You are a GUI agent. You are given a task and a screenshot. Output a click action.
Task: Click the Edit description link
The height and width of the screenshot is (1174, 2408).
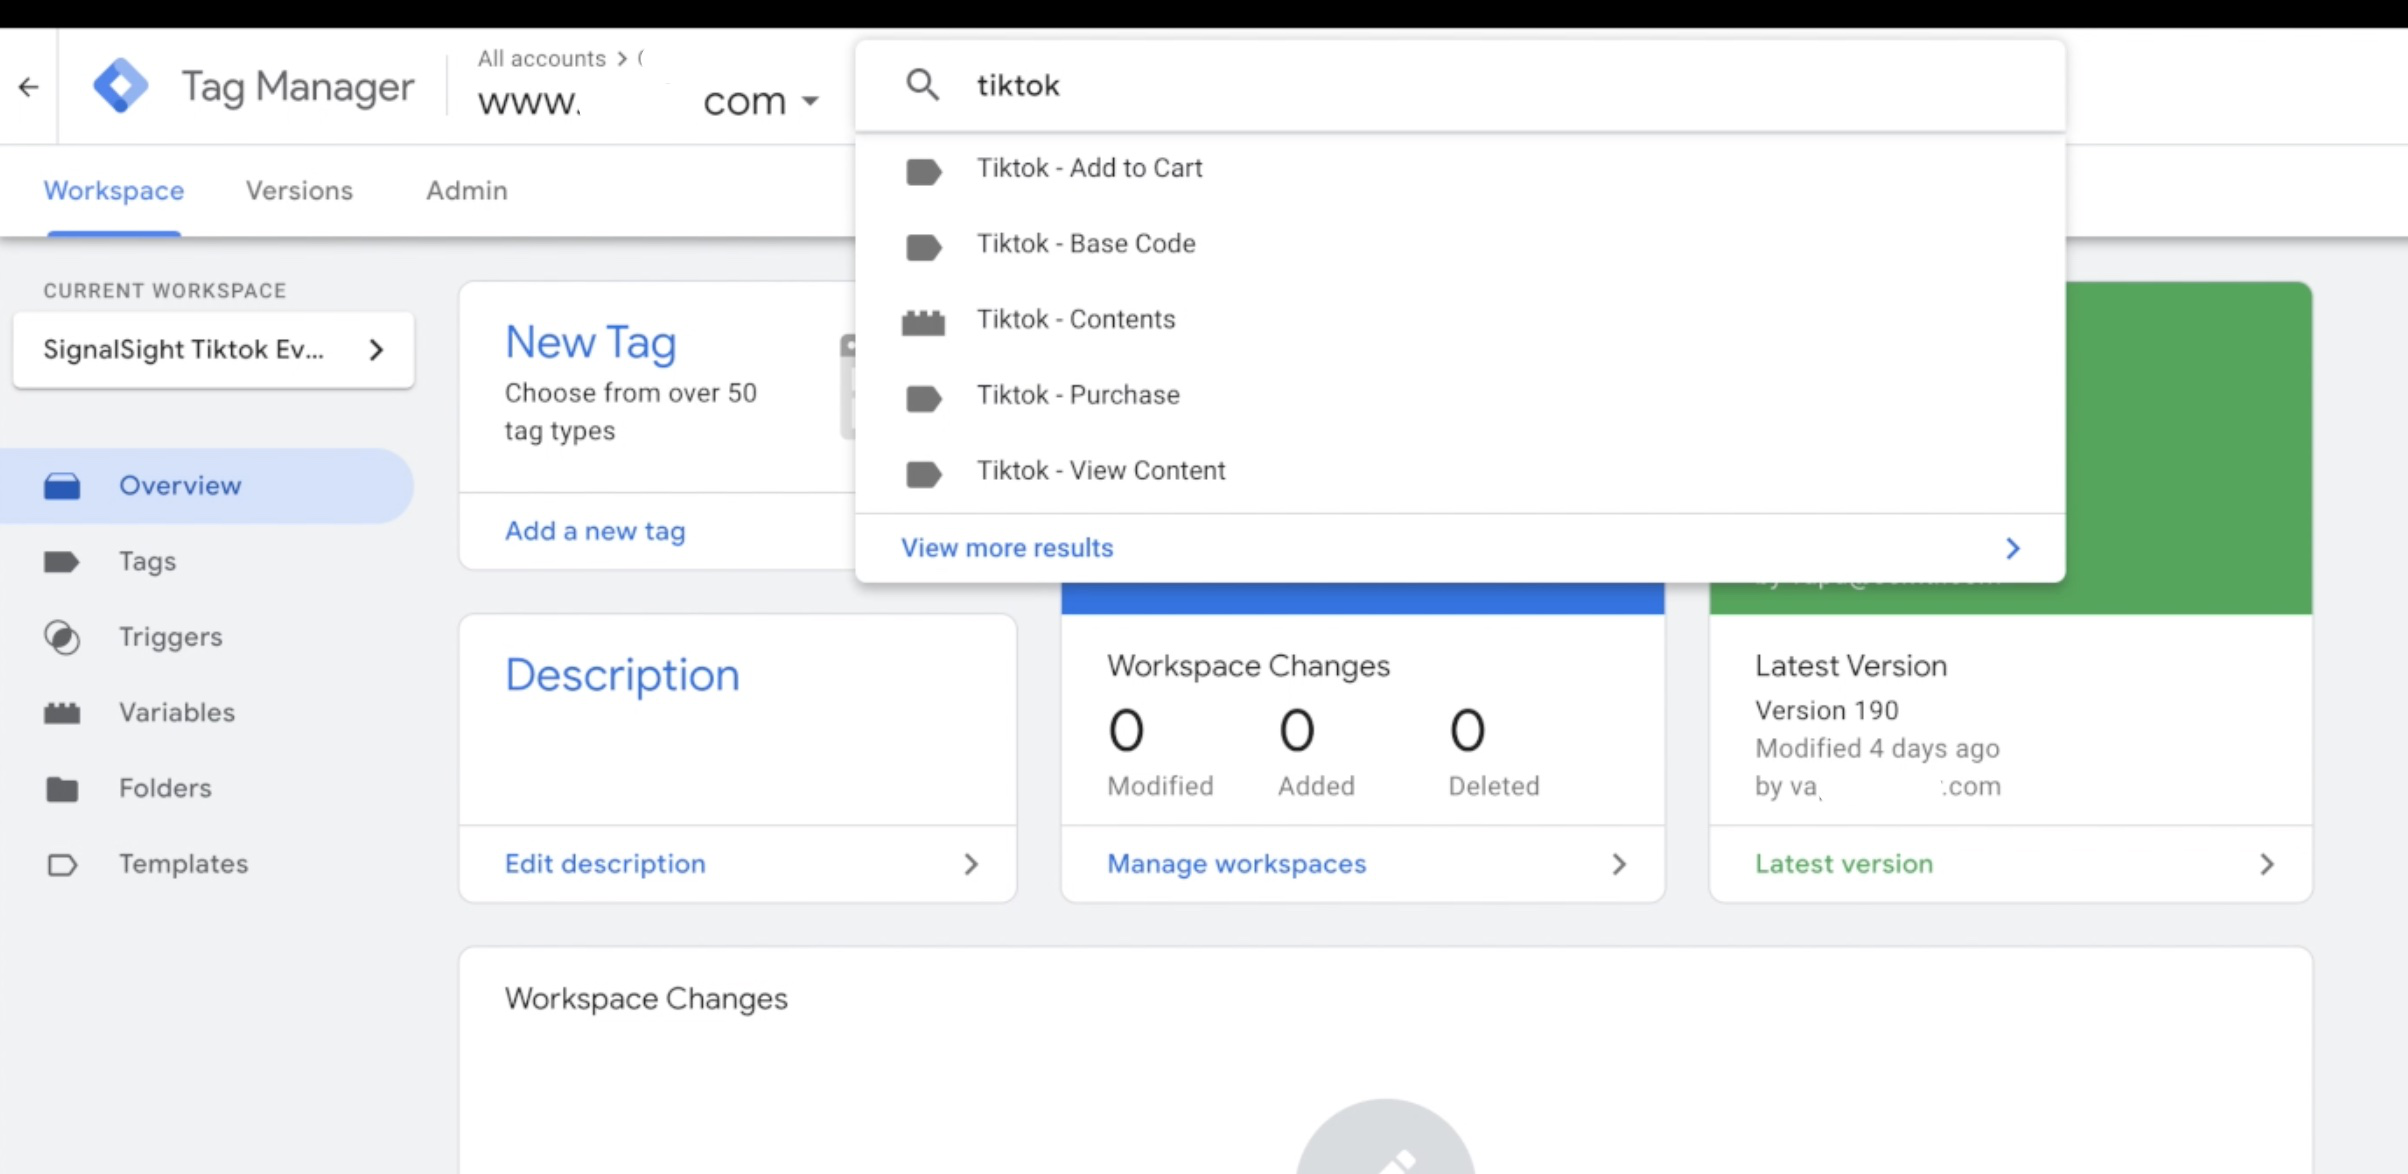(x=605, y=864)
